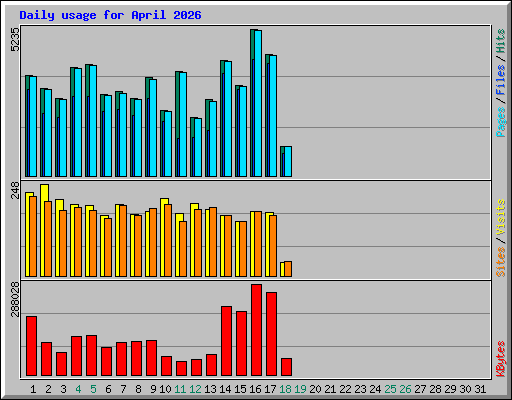The width and height of the screenshot is (512, 400).
Task: Select green day 18 label
Action: (x=285, y=389)
